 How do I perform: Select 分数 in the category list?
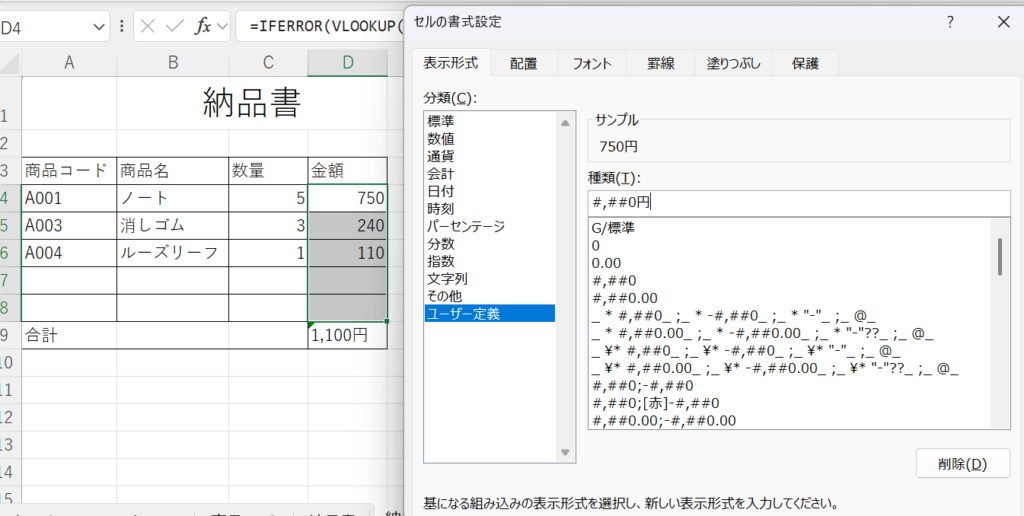[489, 244]
